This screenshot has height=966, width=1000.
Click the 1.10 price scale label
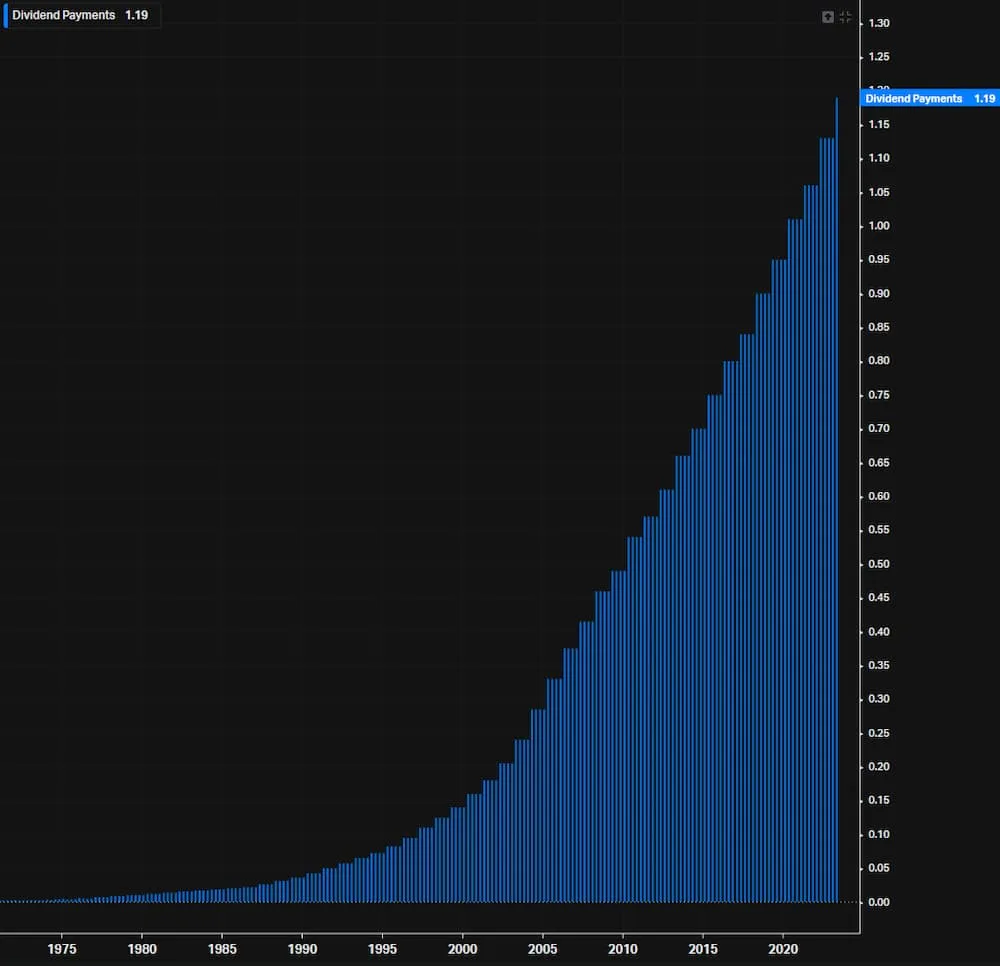[x=879, y=158]
